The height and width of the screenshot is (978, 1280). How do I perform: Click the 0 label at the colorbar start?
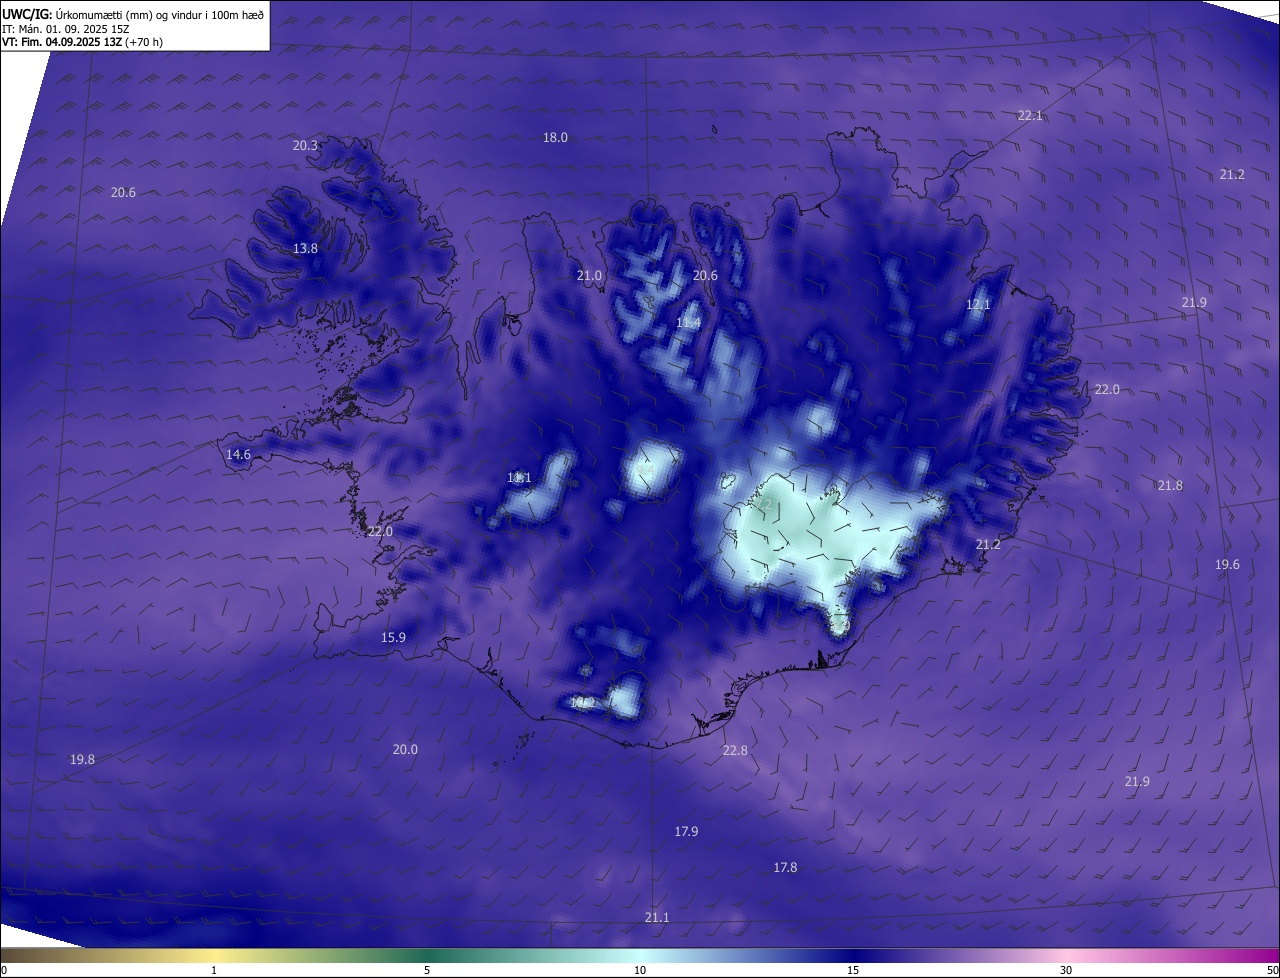(4, 971)
